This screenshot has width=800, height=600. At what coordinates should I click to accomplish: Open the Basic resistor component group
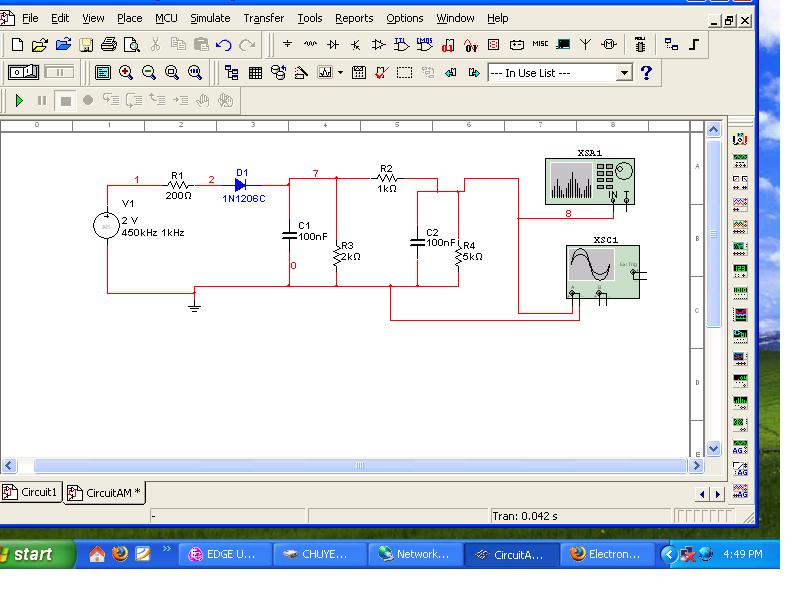[x=310, y=44]
